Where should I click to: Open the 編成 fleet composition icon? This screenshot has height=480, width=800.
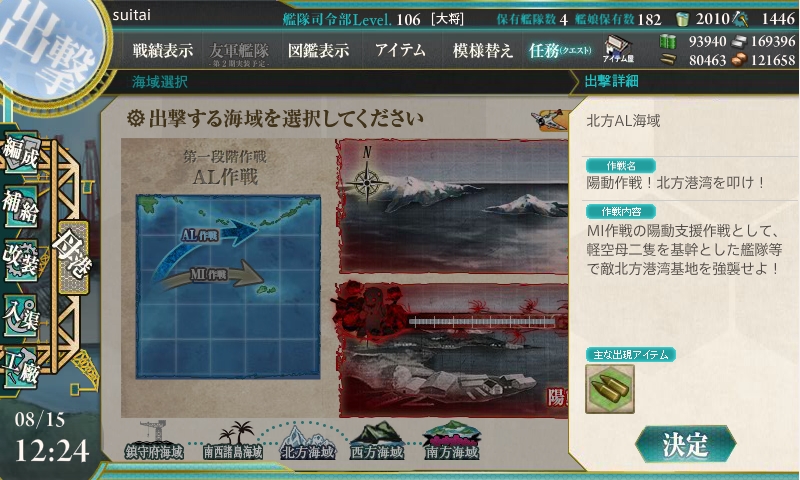[x=20, y=153]
